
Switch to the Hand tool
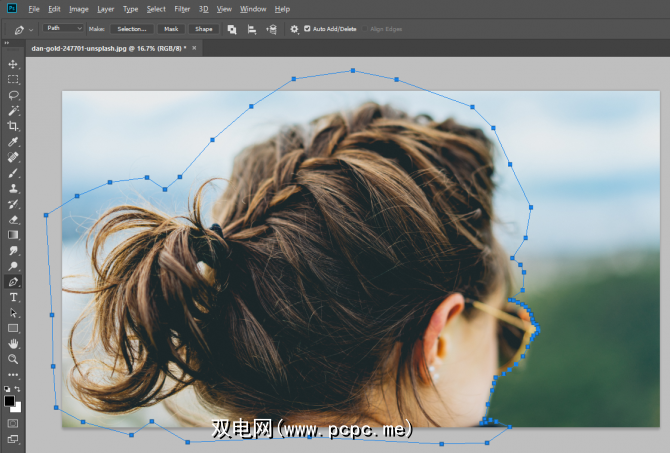13,343
